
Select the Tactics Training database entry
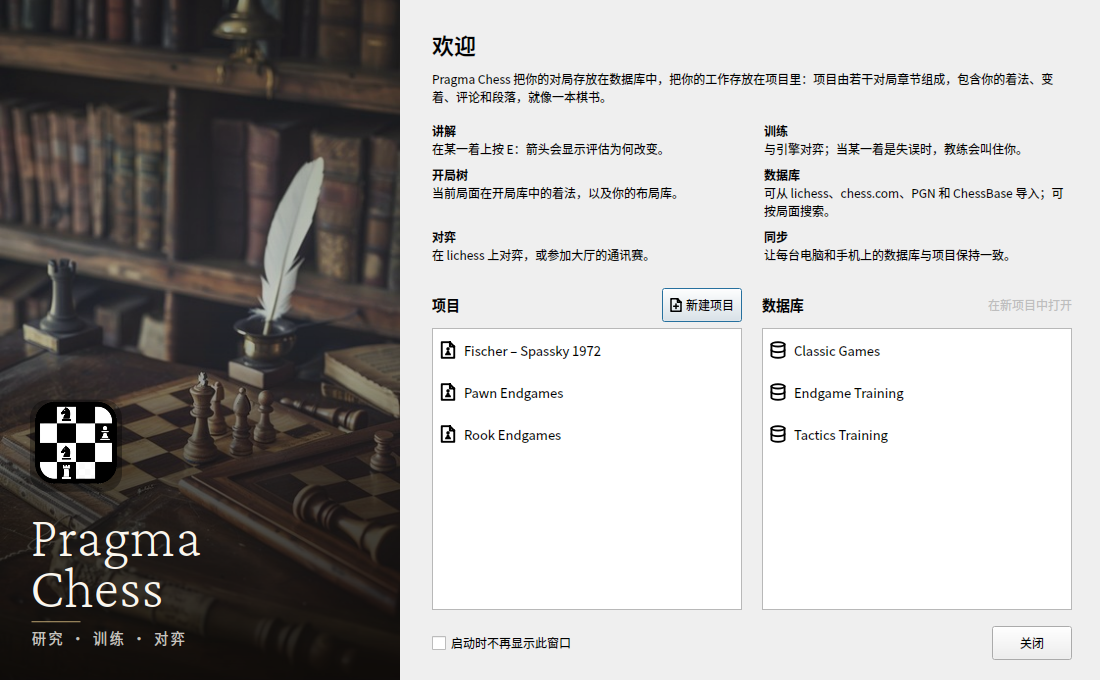click(x=916, y=435)
